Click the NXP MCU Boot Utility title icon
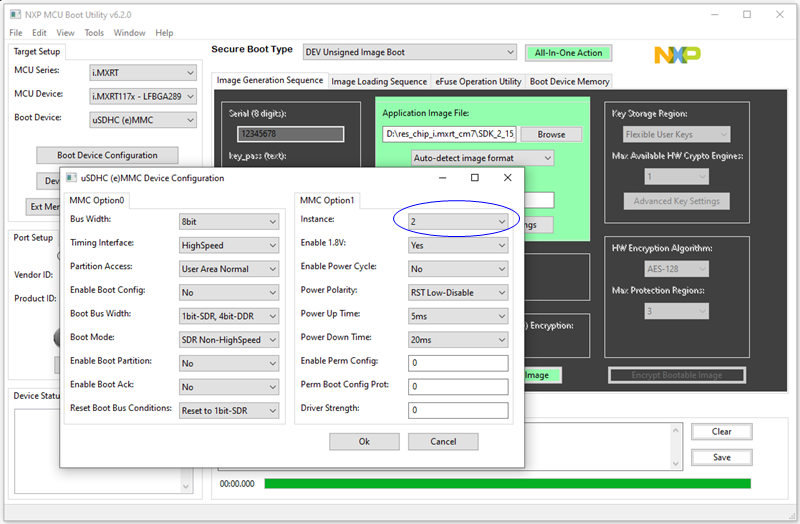Viewport: 800px width, 524px height. (15, 14)
